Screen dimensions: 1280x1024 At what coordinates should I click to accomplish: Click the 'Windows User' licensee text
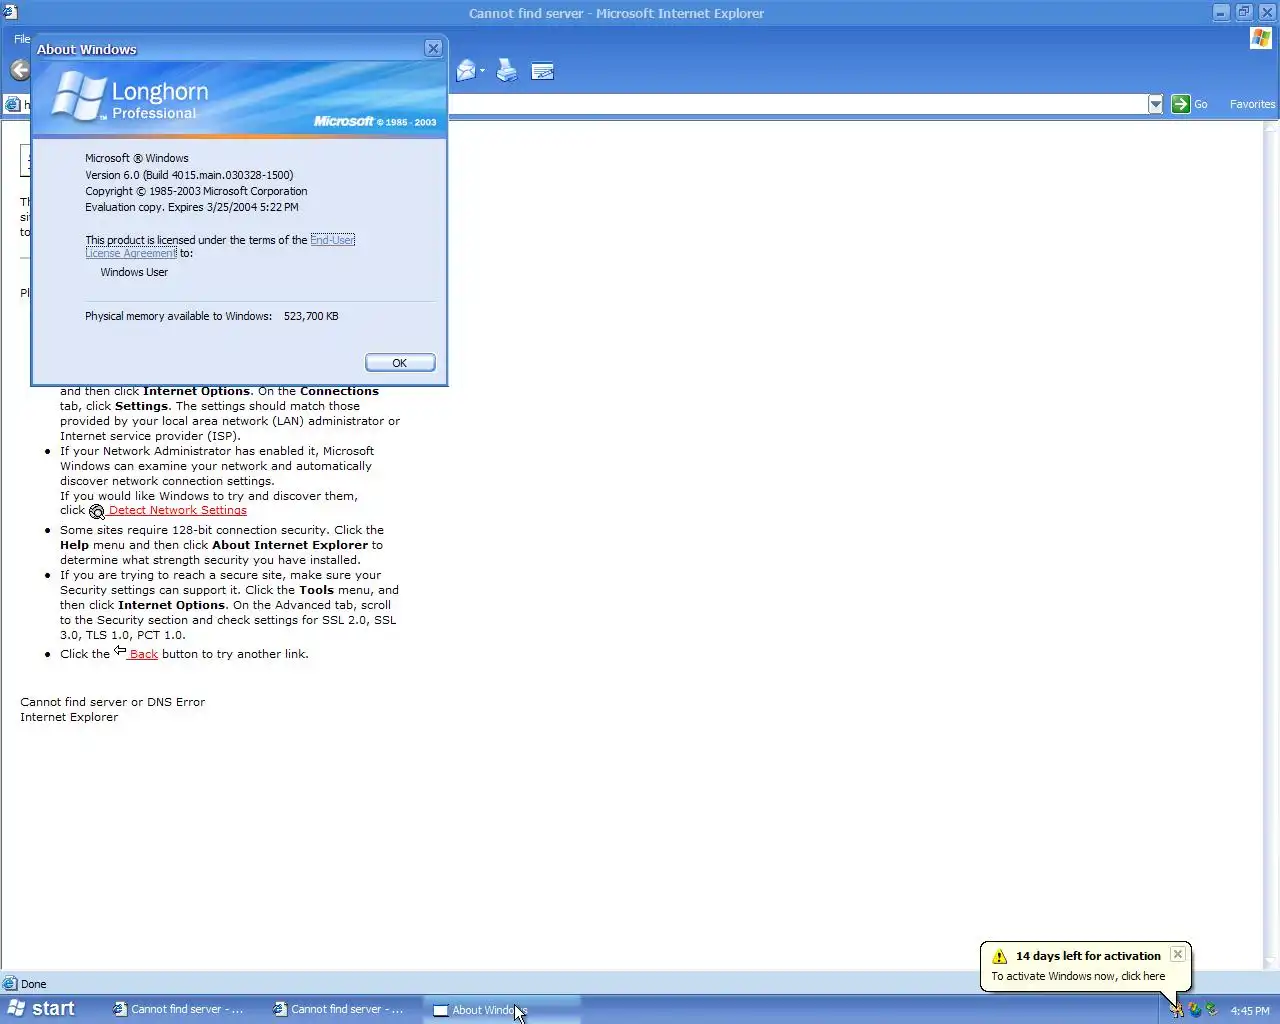tap(134, 272)
